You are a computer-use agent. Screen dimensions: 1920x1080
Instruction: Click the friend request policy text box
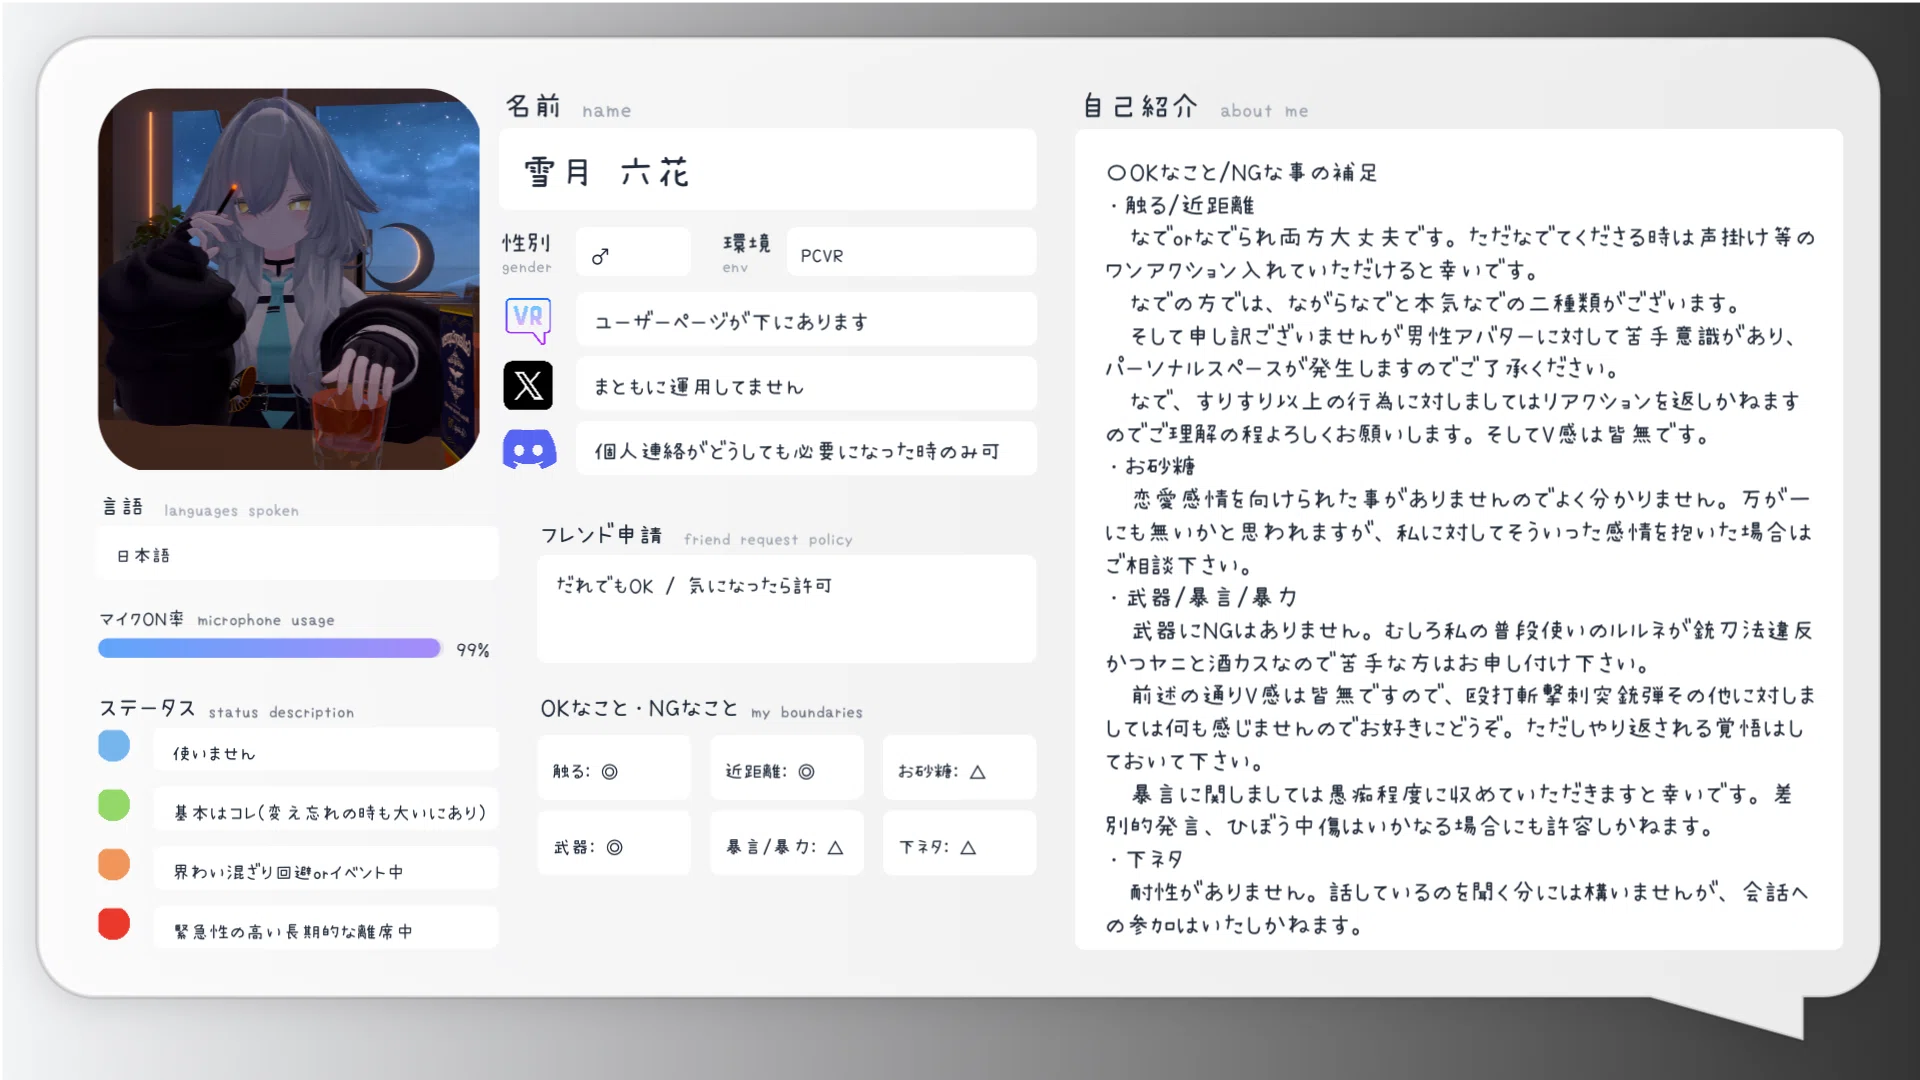click(x=786, y=609)
